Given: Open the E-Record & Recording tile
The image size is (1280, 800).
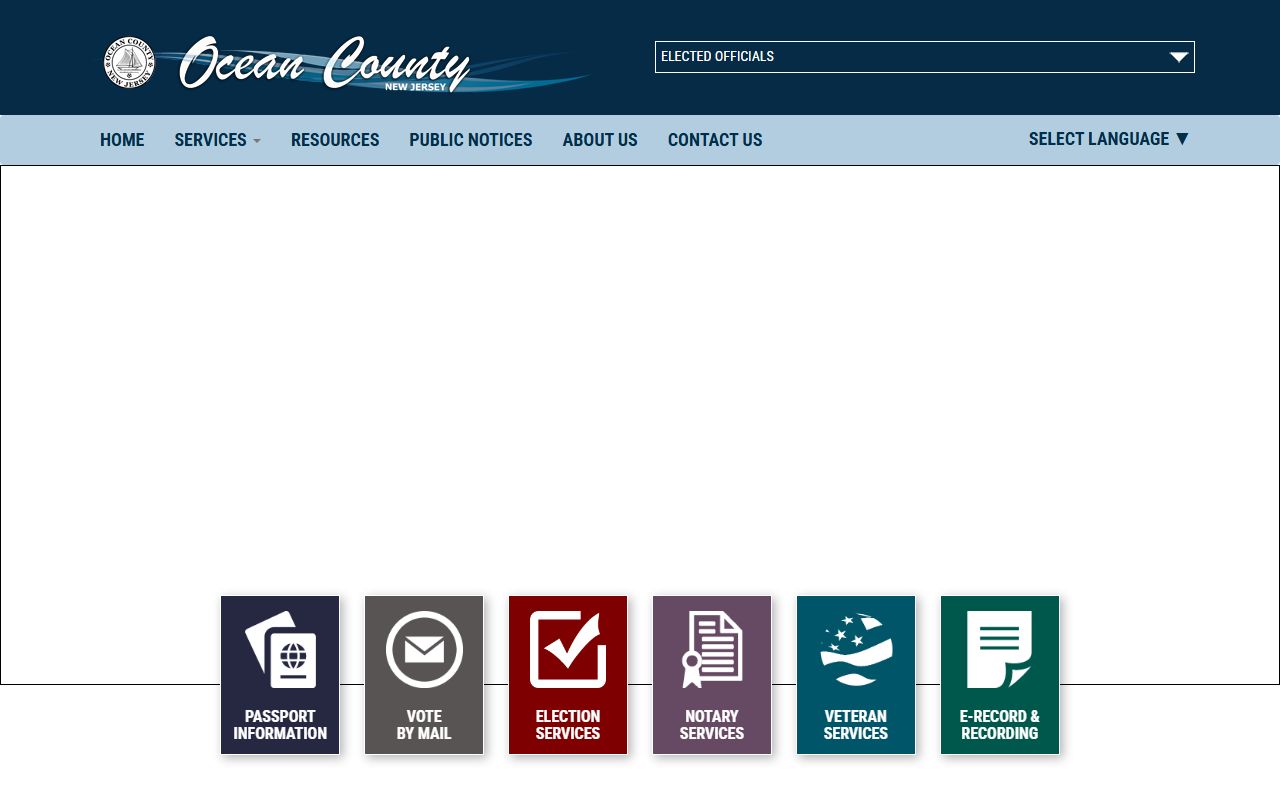Looking at the screenshot, I should (x=1000, y=675).
